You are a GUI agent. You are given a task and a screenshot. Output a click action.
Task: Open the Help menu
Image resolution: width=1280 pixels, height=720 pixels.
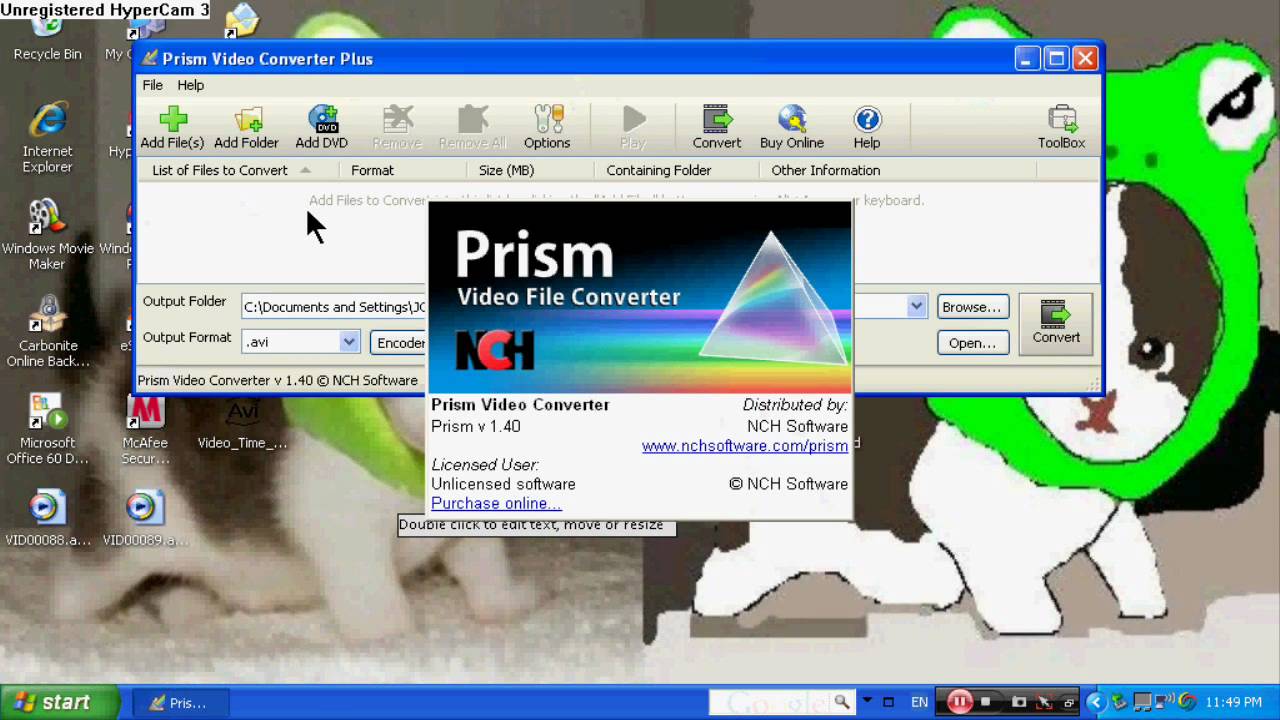[190, 85]
